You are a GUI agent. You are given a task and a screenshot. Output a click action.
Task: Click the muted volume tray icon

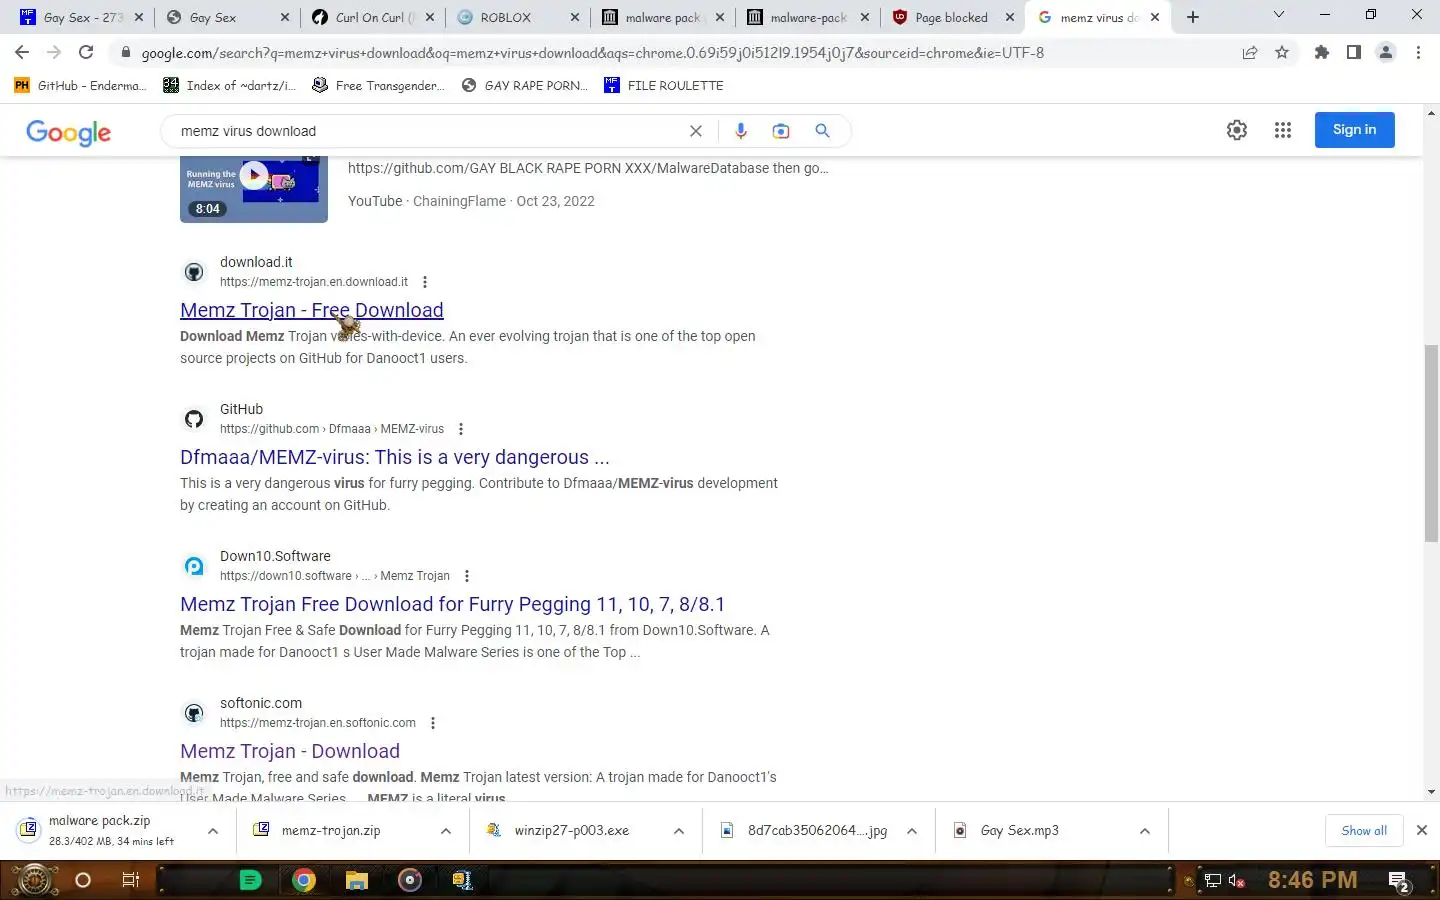tap(1237, 881)
